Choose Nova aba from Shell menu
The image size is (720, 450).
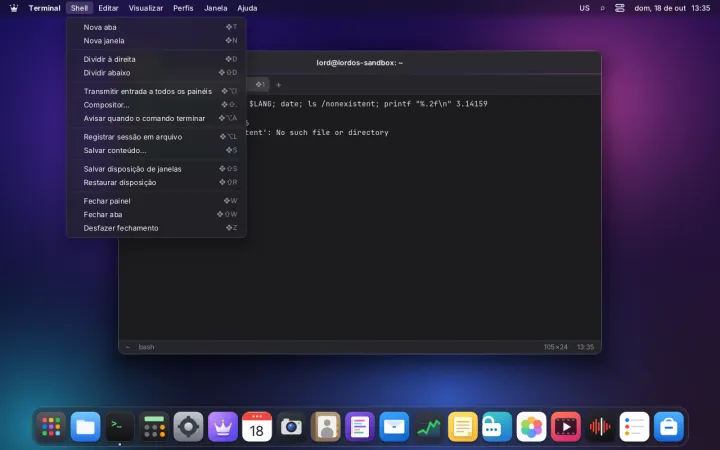click(157, 27)
